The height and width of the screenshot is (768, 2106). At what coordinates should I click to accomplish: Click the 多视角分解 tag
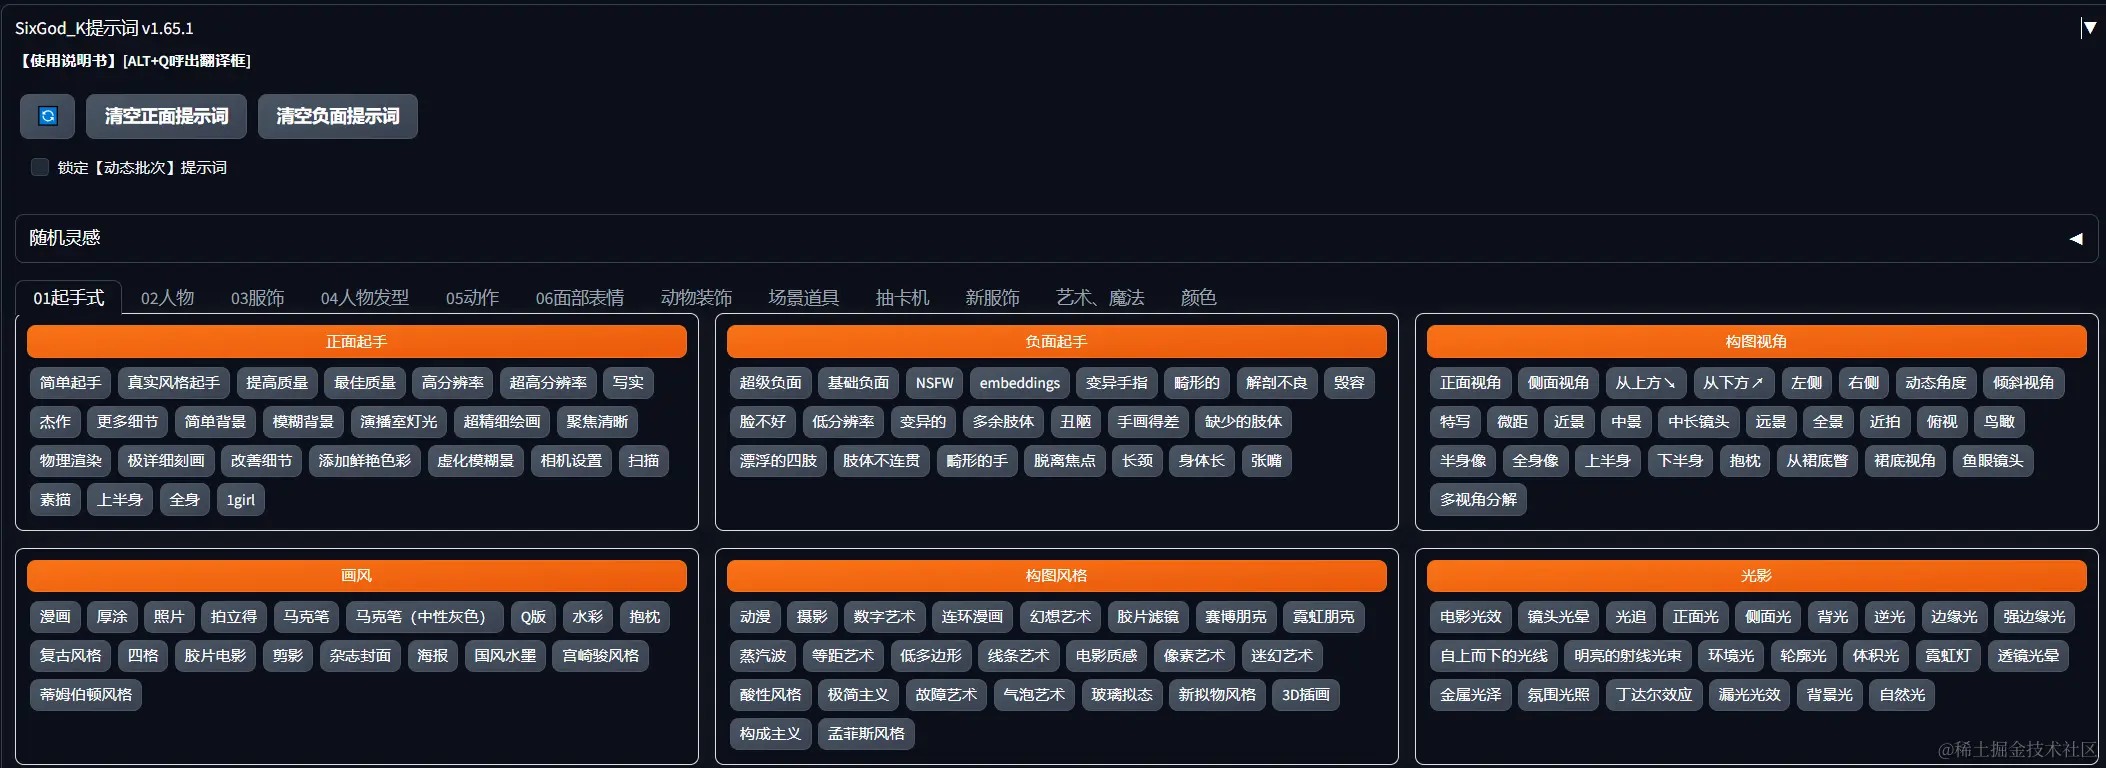coord(1478,499)
